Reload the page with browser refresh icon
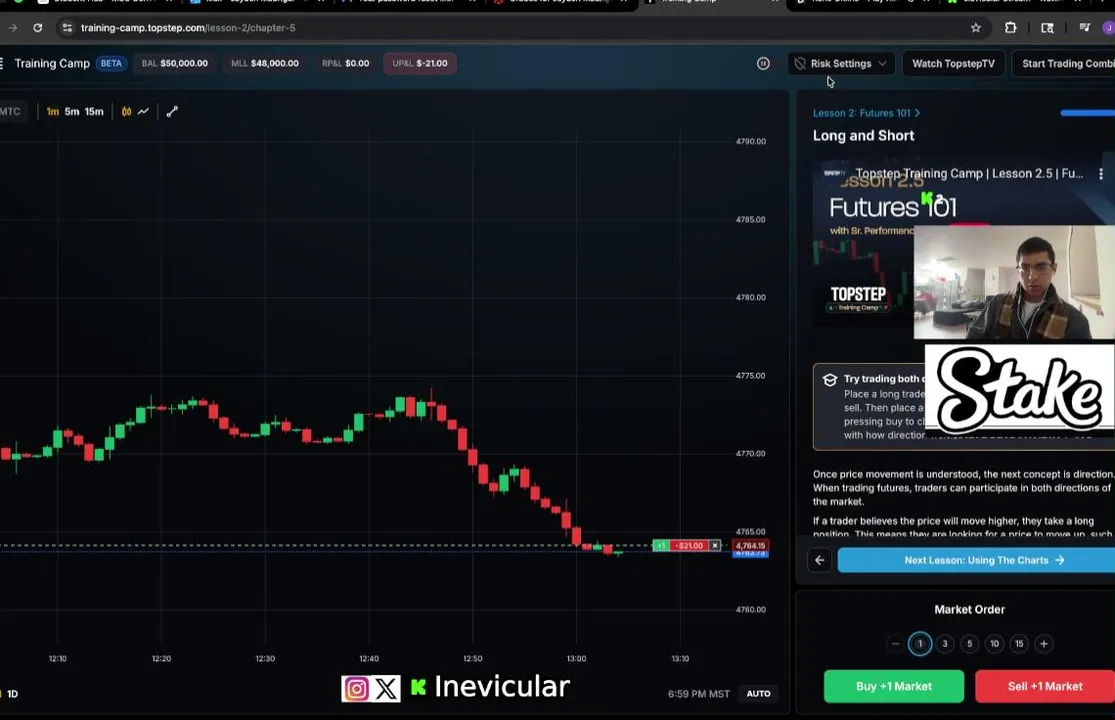 point(38,28)
